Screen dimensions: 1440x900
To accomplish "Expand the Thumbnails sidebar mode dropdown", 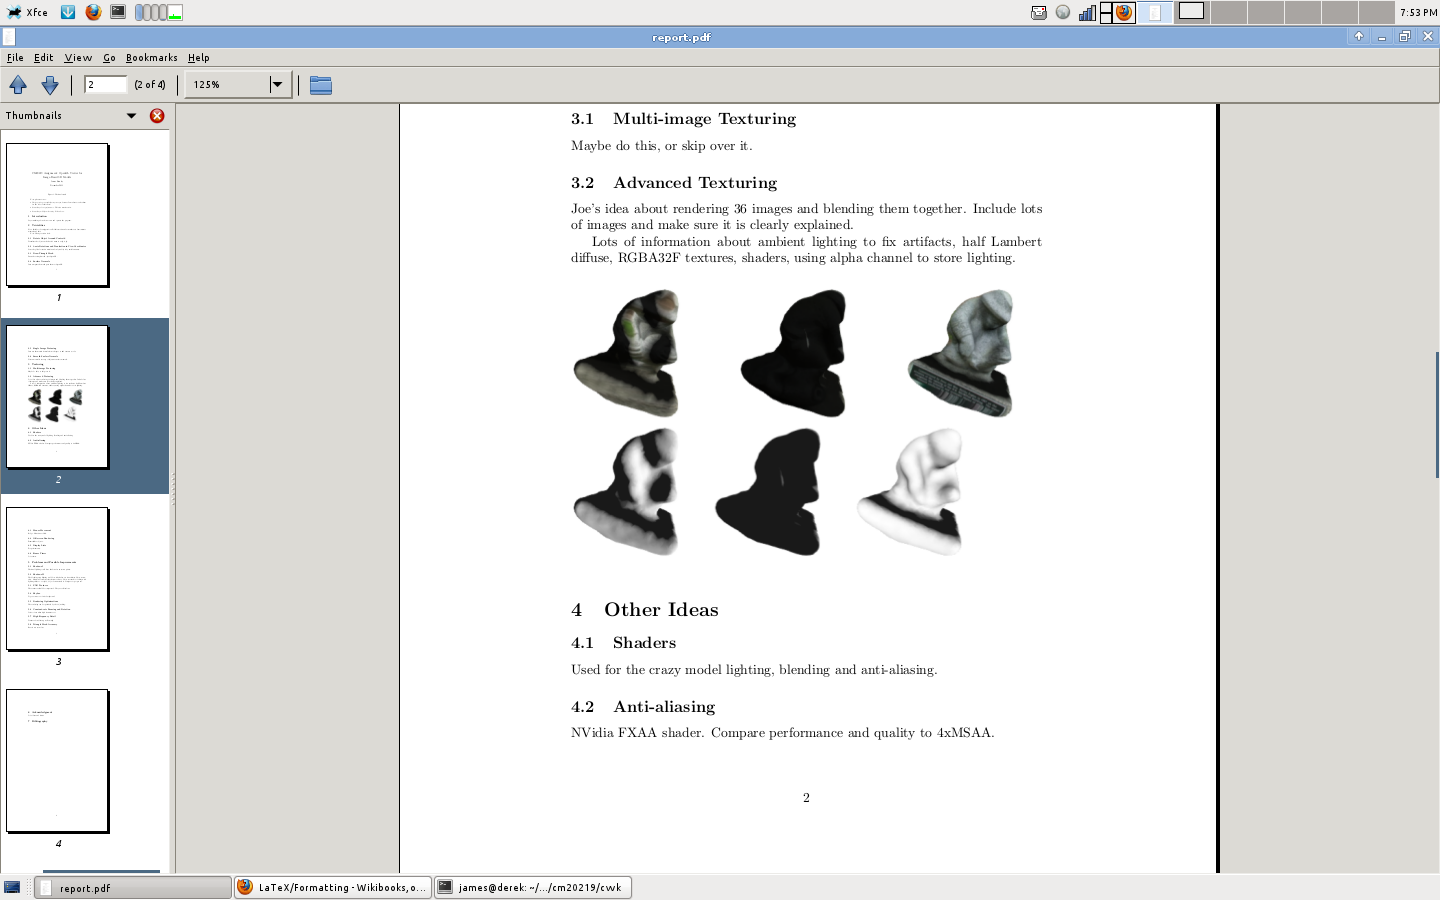I will click(131, 116).
